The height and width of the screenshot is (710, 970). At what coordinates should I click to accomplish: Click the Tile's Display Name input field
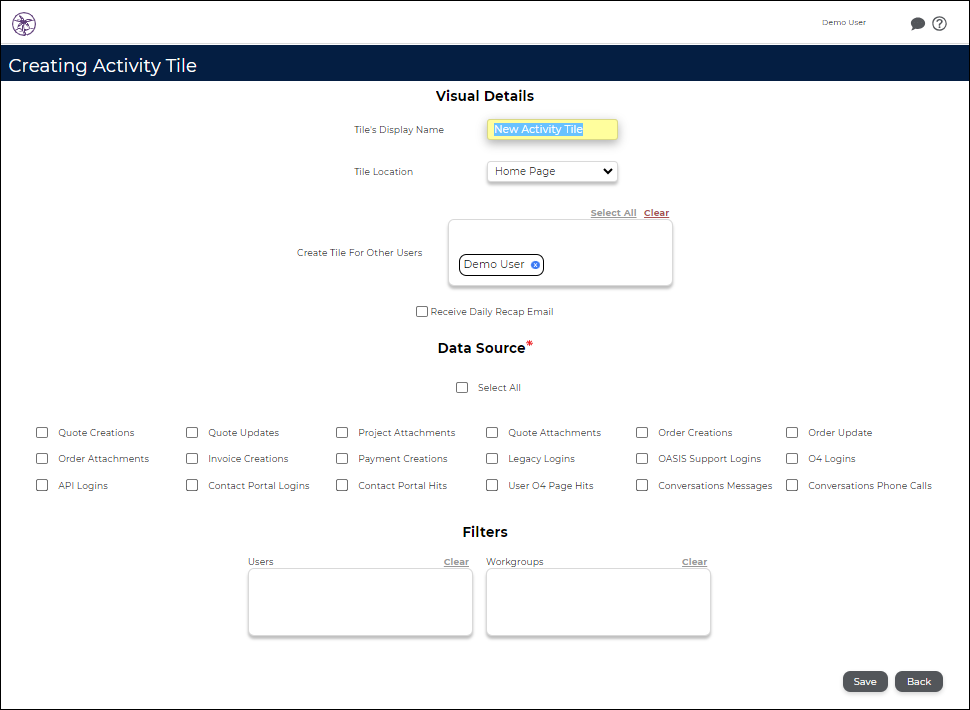[x=551, y=129]
